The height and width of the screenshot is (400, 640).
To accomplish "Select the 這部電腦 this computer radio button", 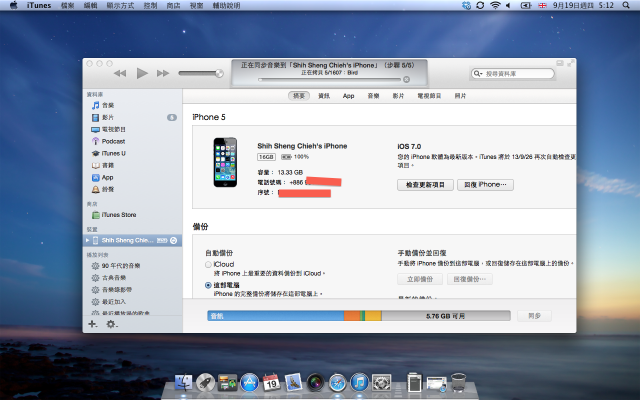I will point(208,285).
